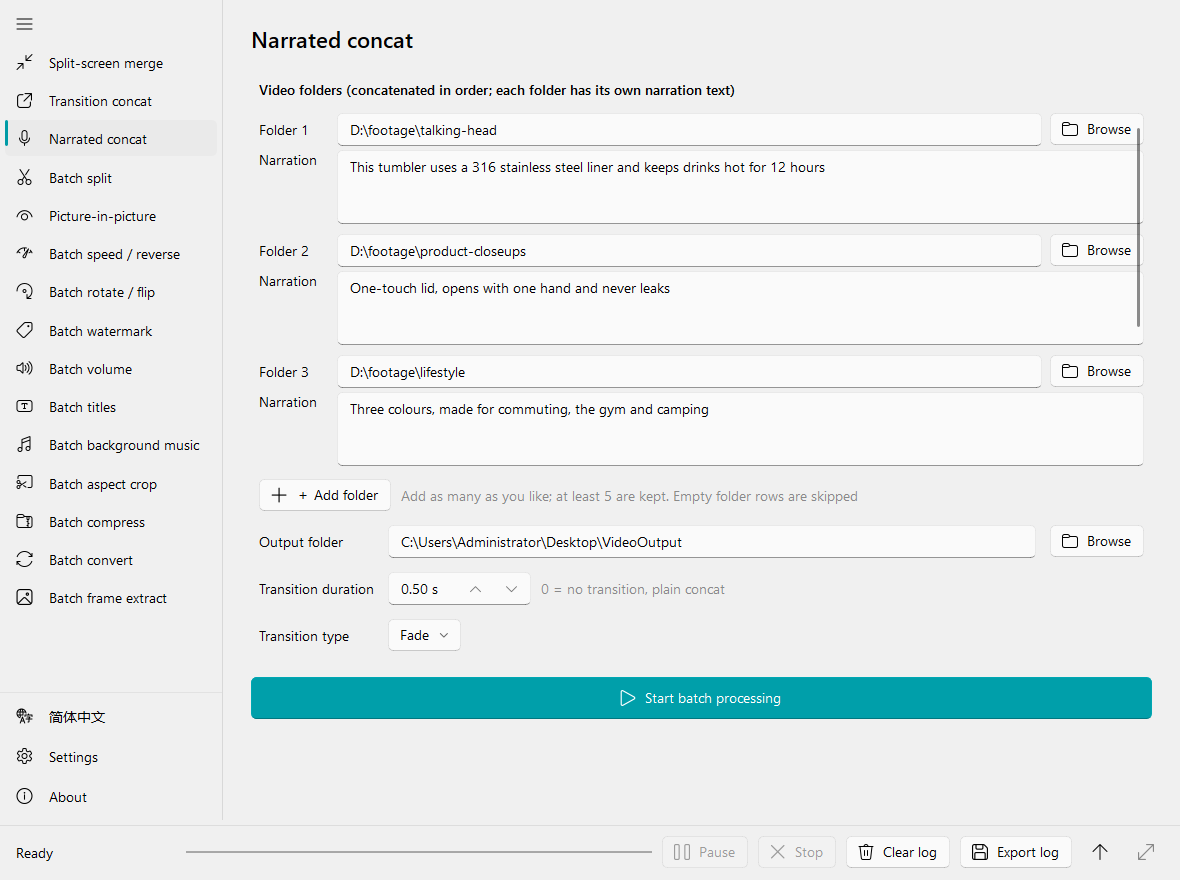Browse for Folder 2 path
Viewport: 1180px width, 880px height.
(1096, 251)
